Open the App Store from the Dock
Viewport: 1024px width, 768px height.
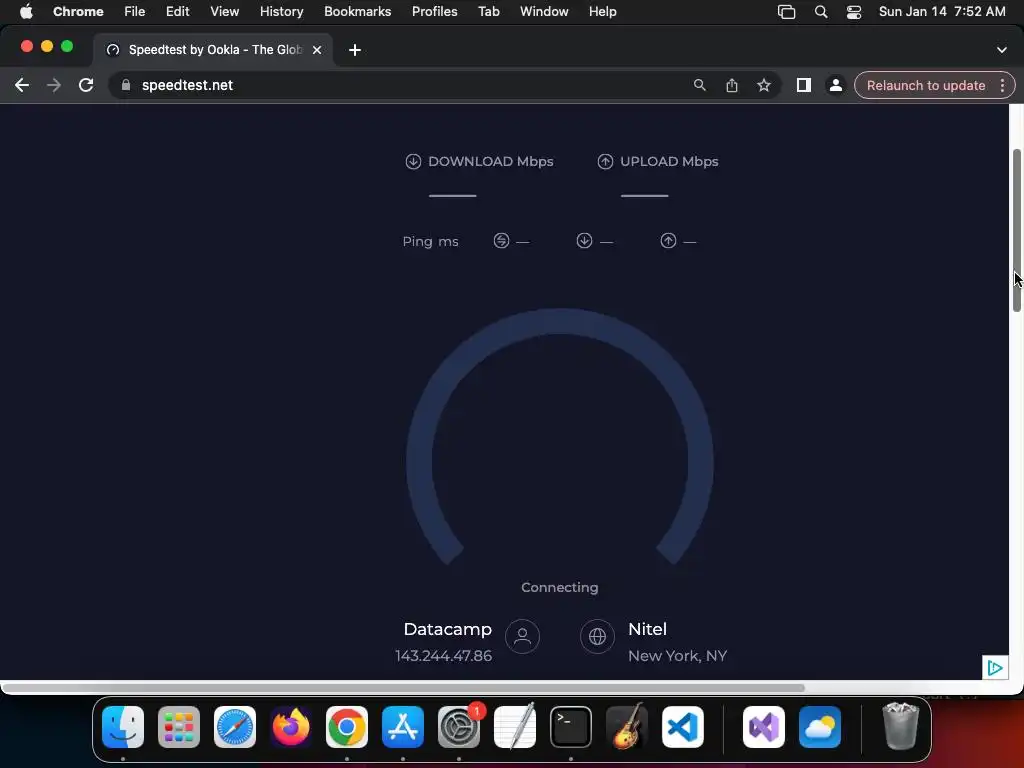click(403, 727)
